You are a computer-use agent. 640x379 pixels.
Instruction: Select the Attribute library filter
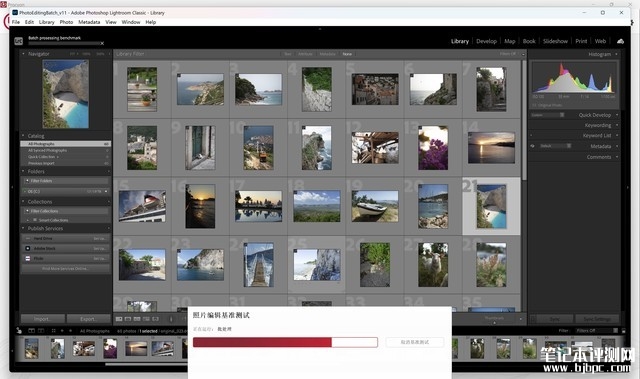tap(305, 54)
